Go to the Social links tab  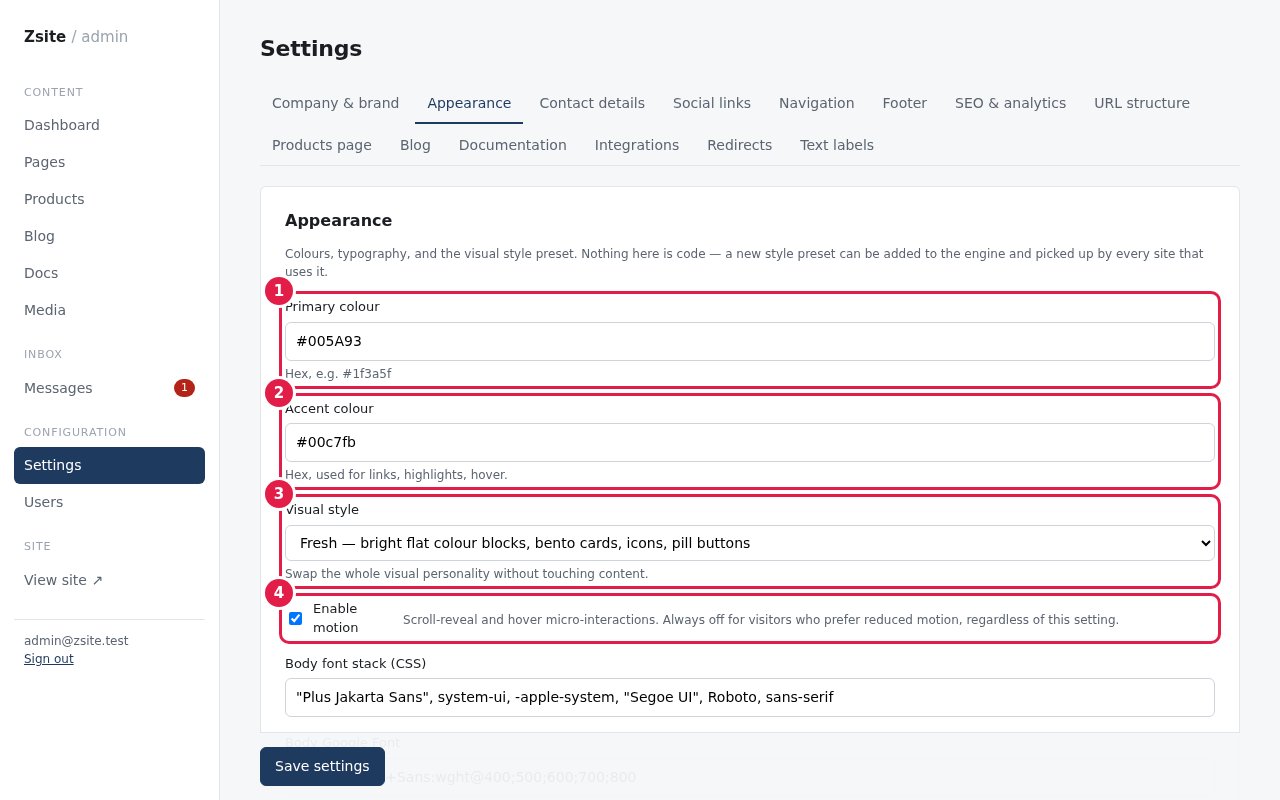point(712,103)
